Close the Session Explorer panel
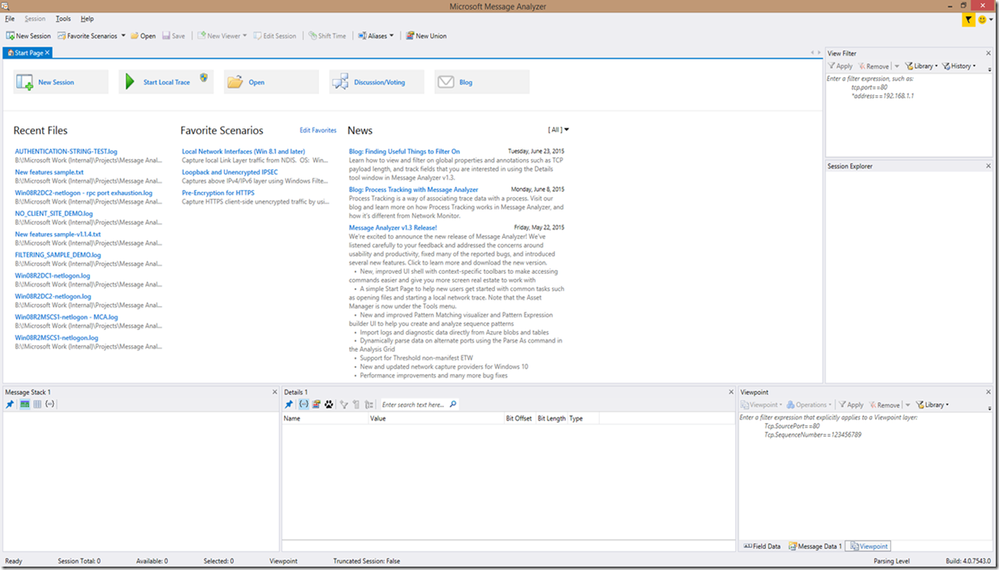The image size is (999, 570). [988, 166]
